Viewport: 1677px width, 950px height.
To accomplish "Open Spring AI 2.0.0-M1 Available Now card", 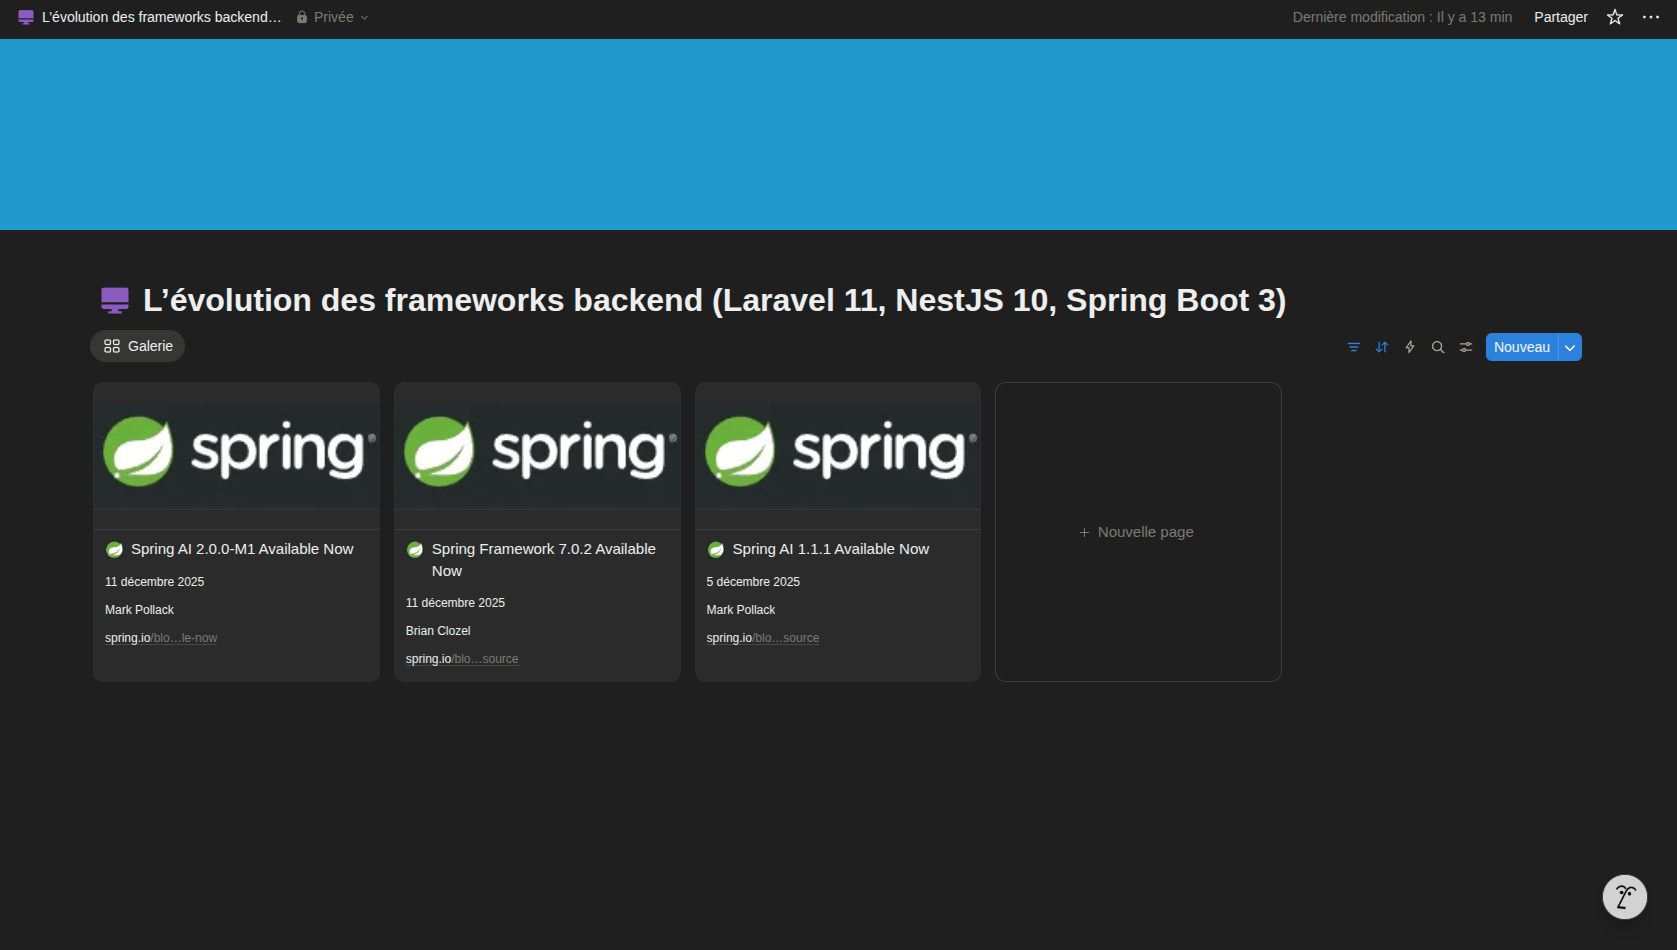I will [241, 549].
